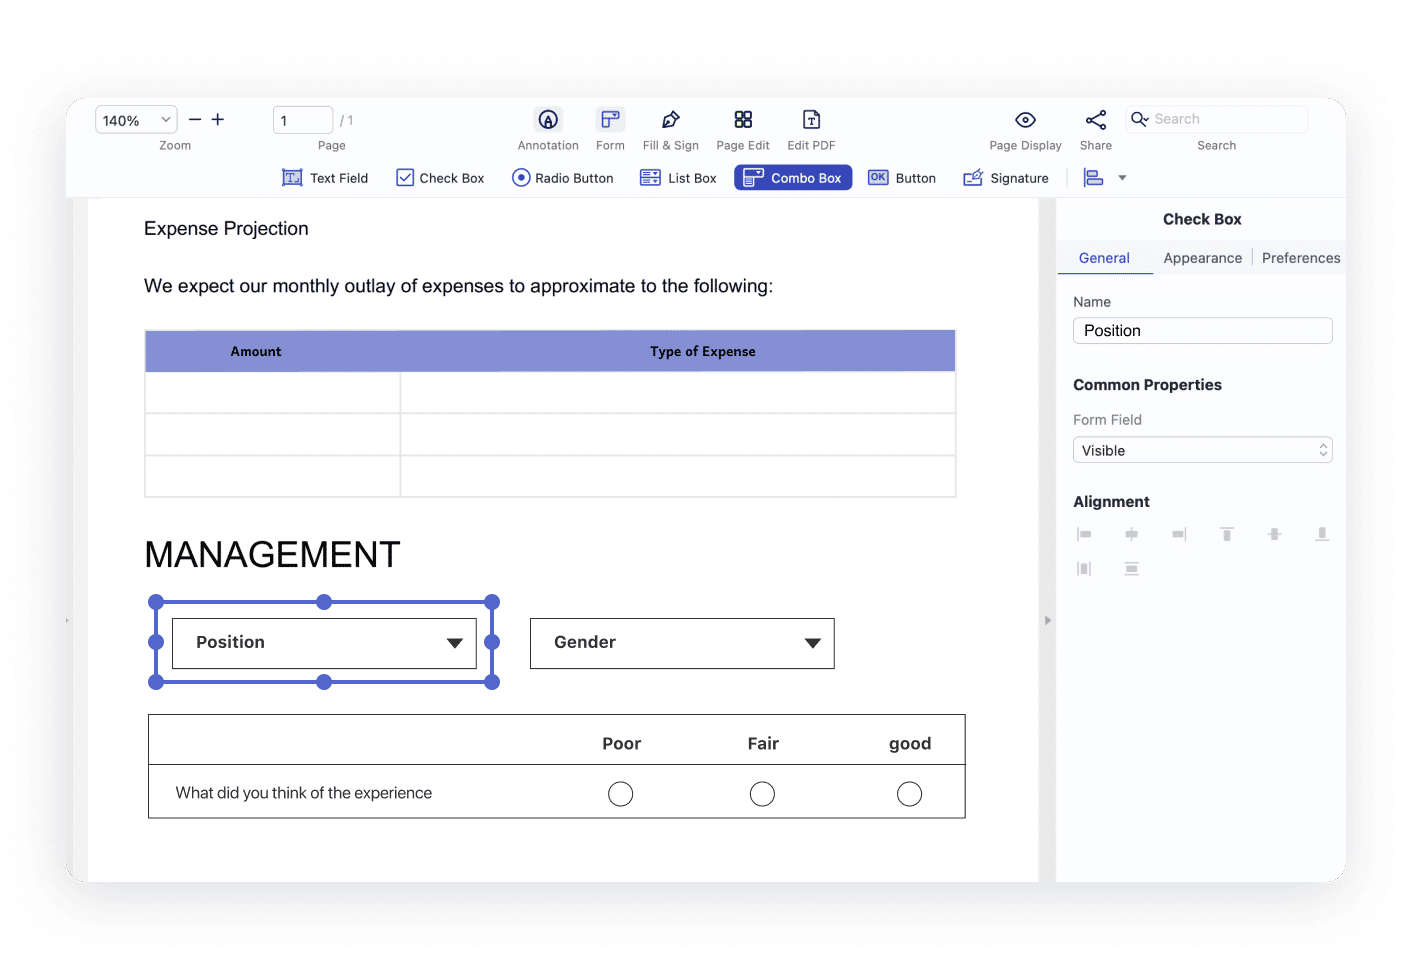1407x980 pixels.
Task: Activate the Text Field tool
Action: pos(325,177)
